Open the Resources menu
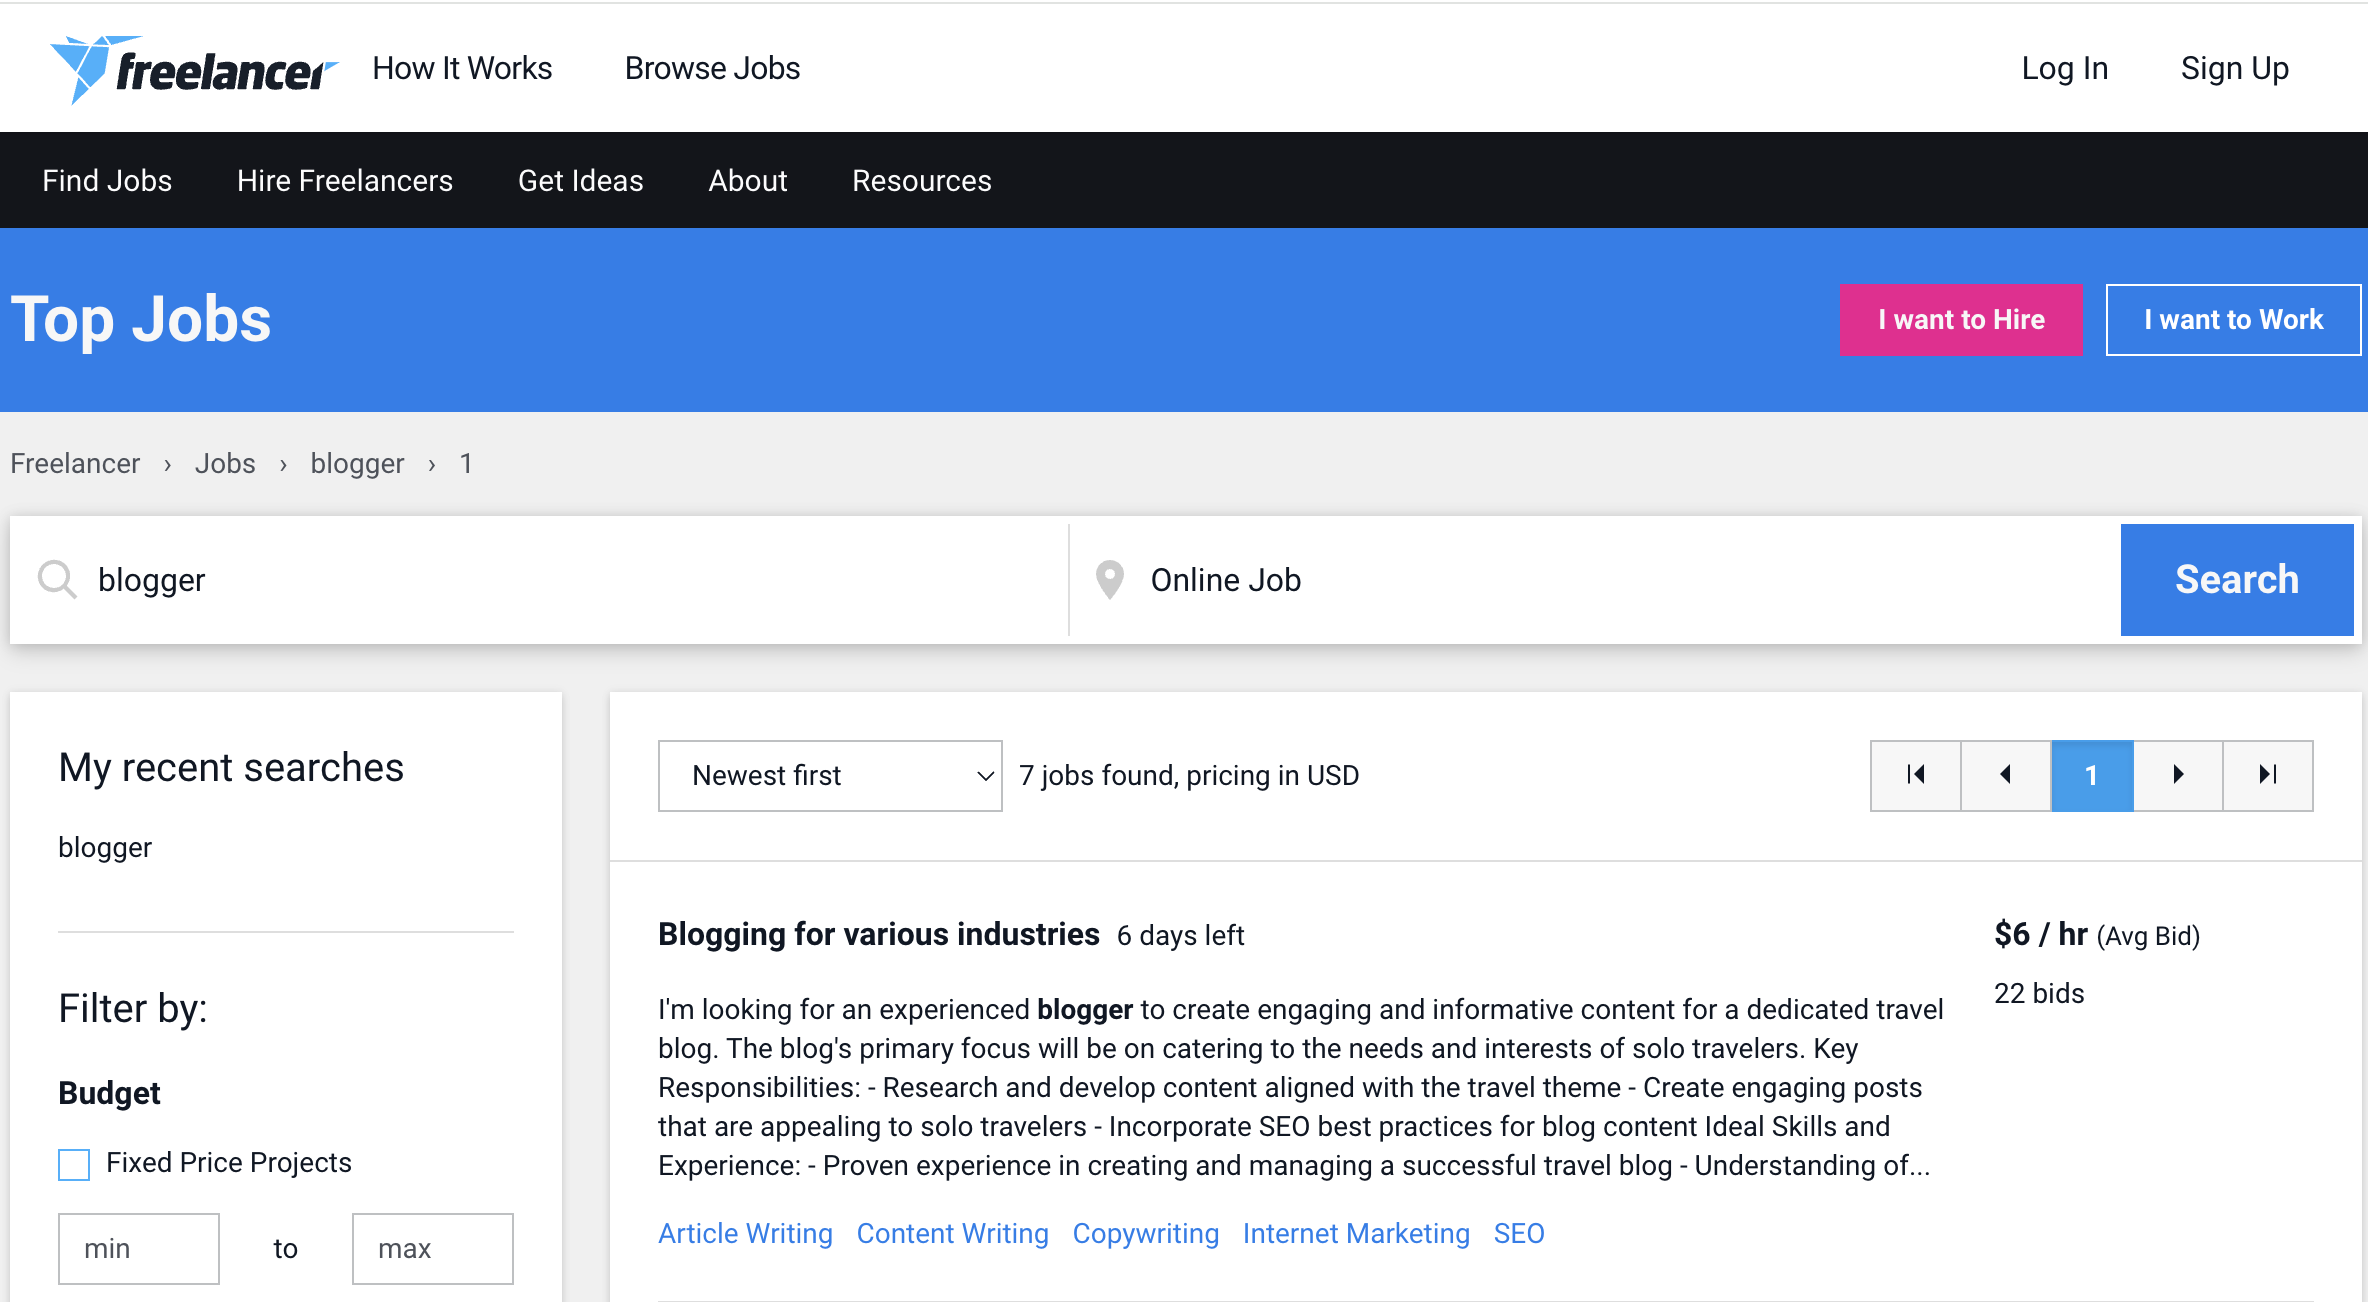The image size is (2368, 1302). click(921, 181)
